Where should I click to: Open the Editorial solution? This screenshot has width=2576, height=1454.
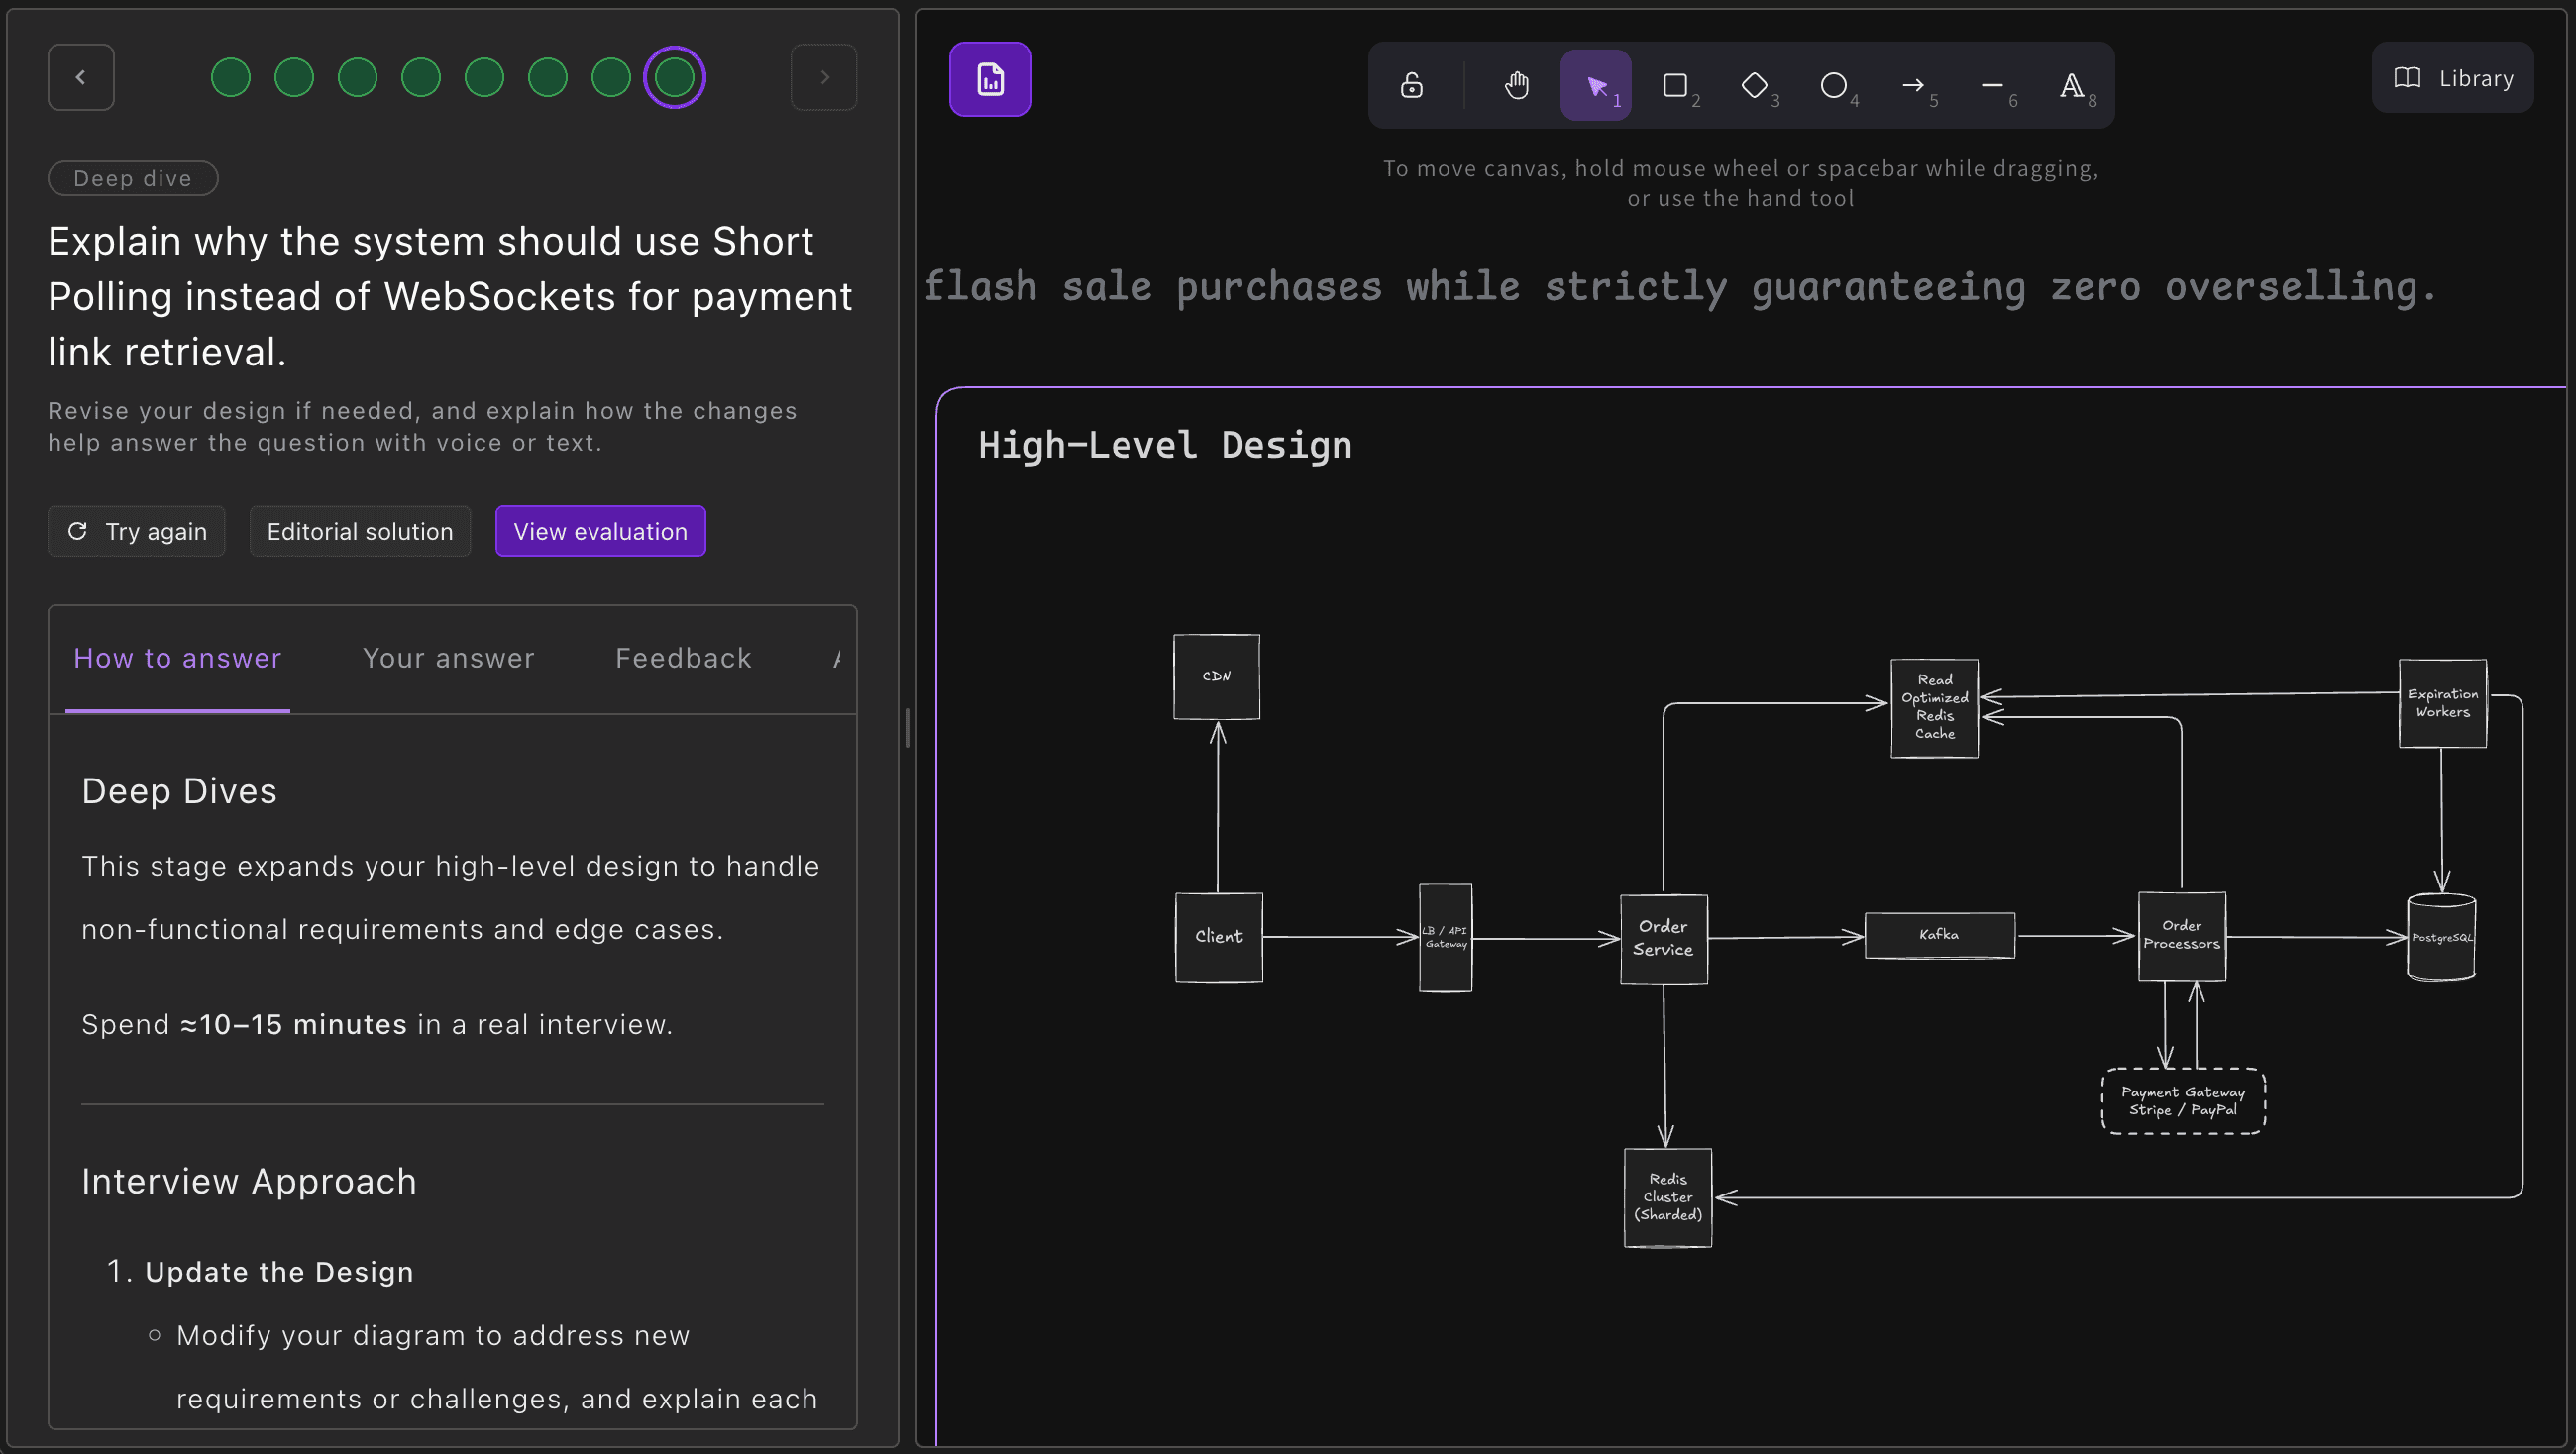(x=360, y=531)
